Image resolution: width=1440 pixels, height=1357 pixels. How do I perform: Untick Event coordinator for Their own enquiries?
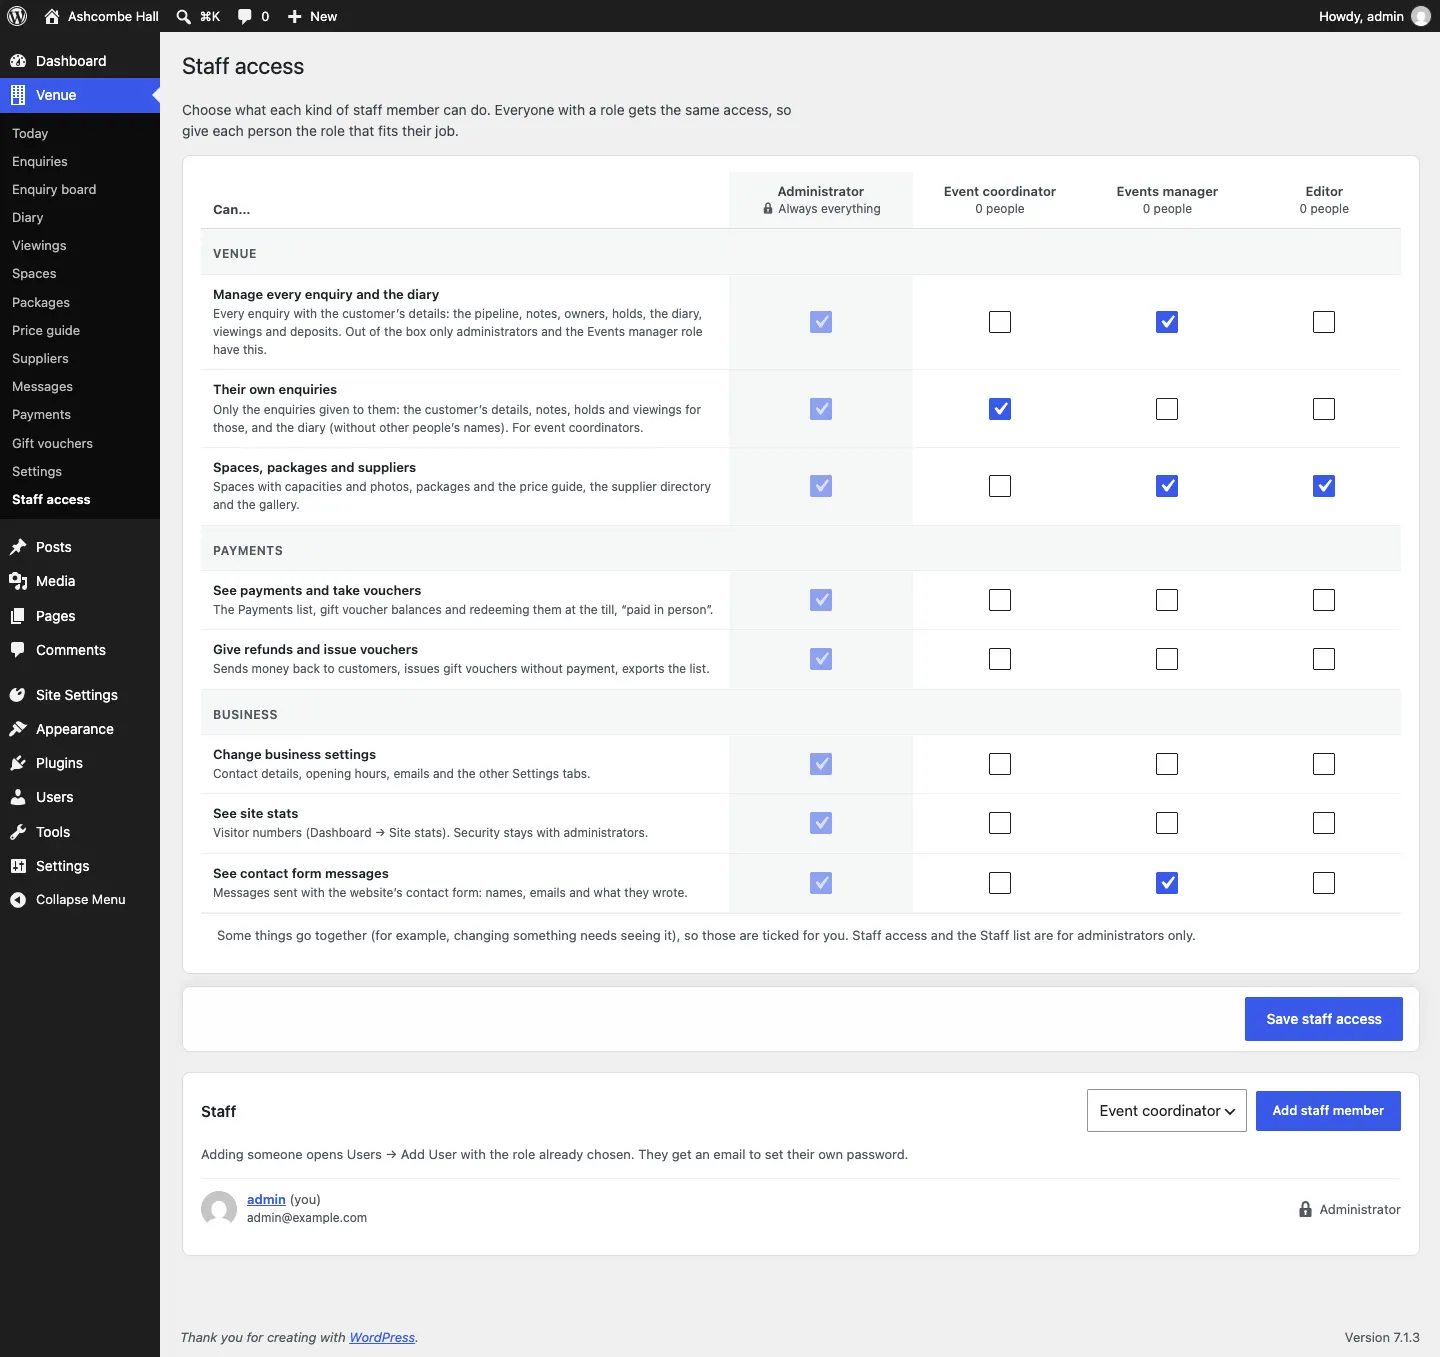pyautogui.click(x=1000, y=409)
